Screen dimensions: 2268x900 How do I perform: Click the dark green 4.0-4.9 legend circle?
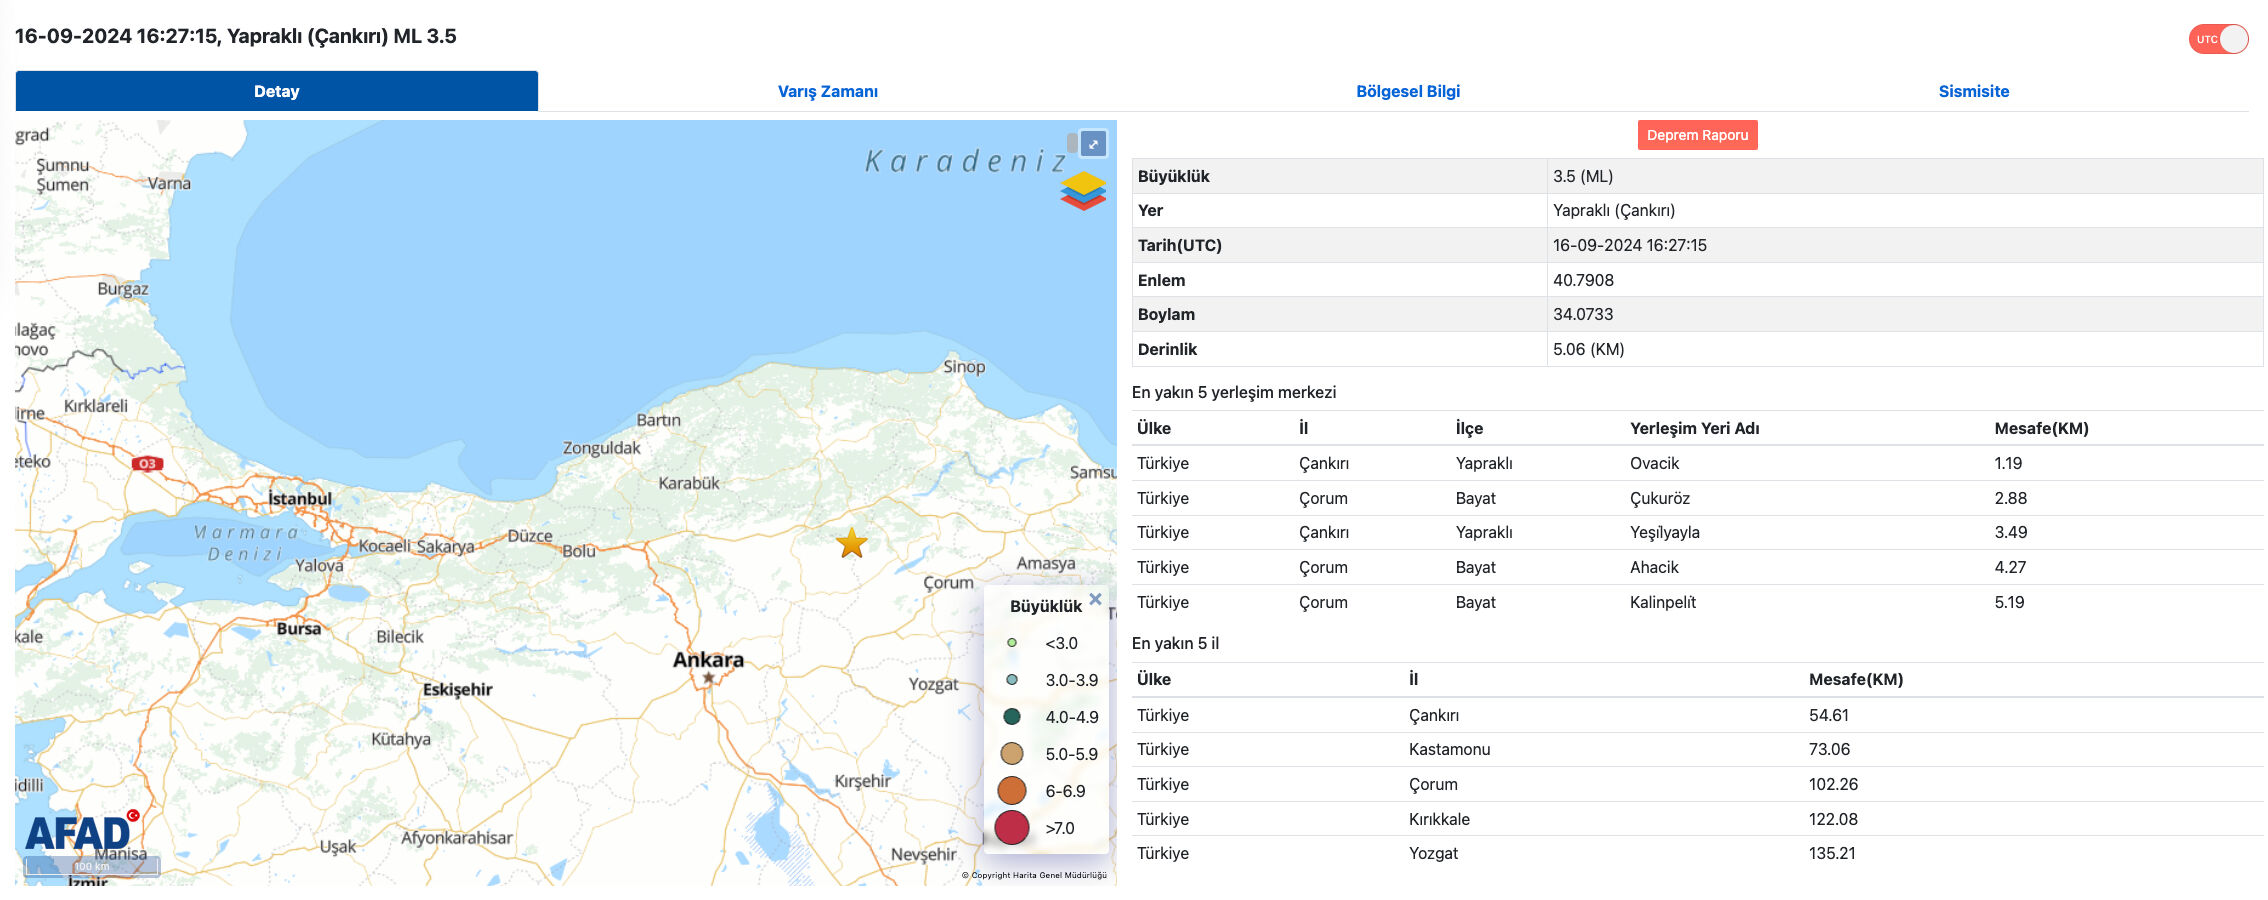1012,717
